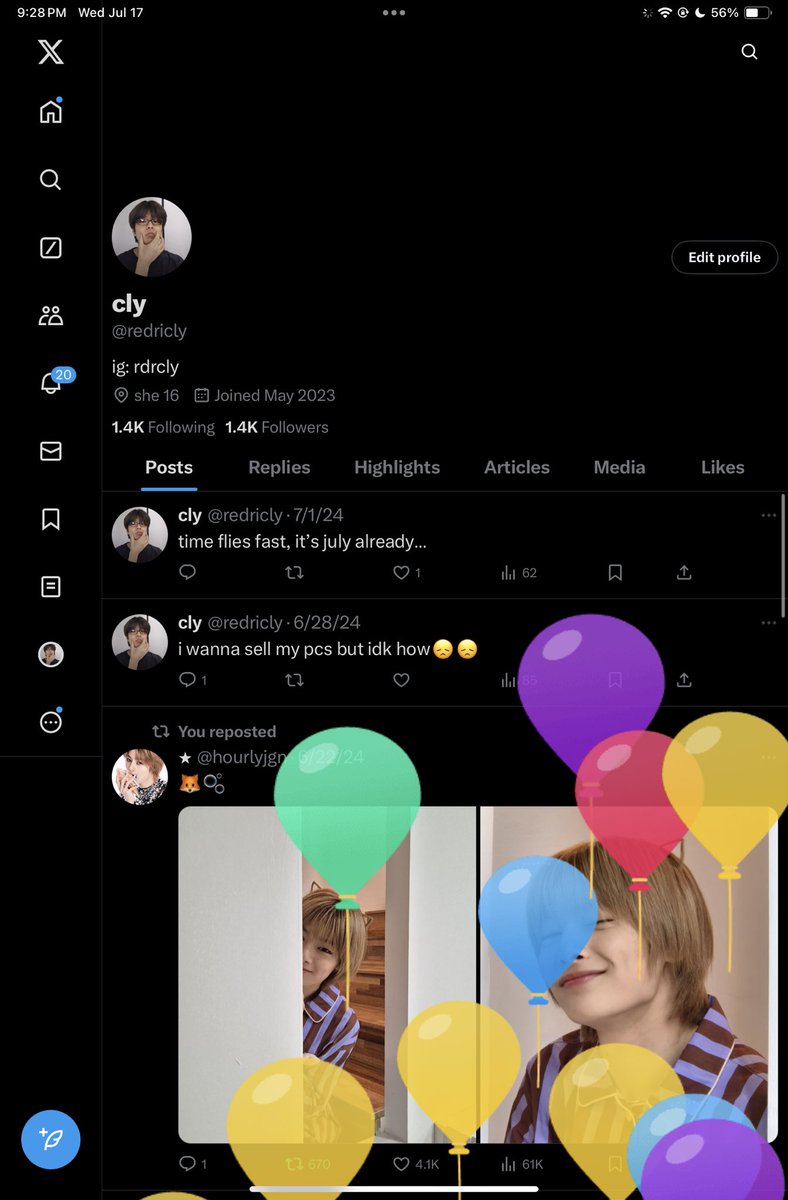Open the 7/1/24 post timestamp
The height and width of the screenshot is (1200, 788).
318,515
